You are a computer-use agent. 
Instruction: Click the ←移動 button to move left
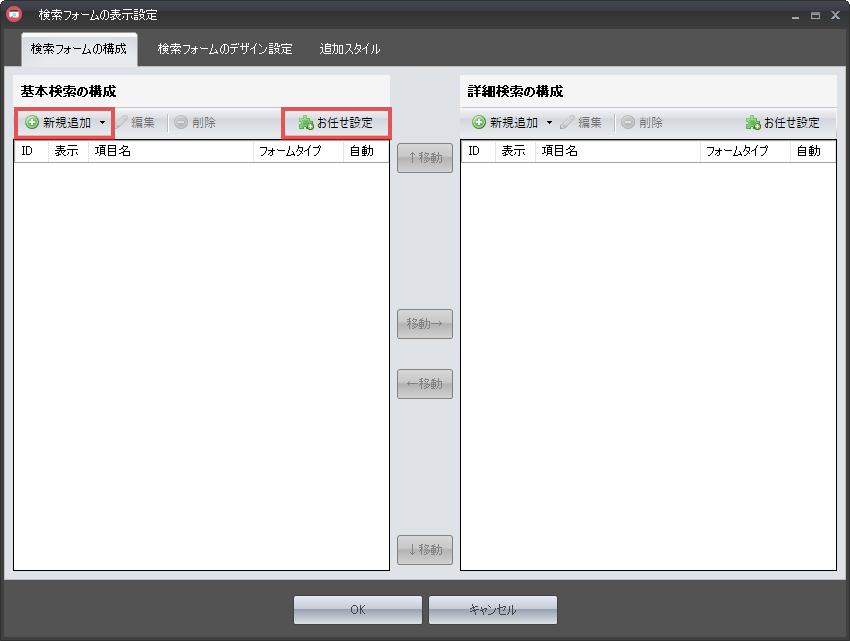coord(425,384)
